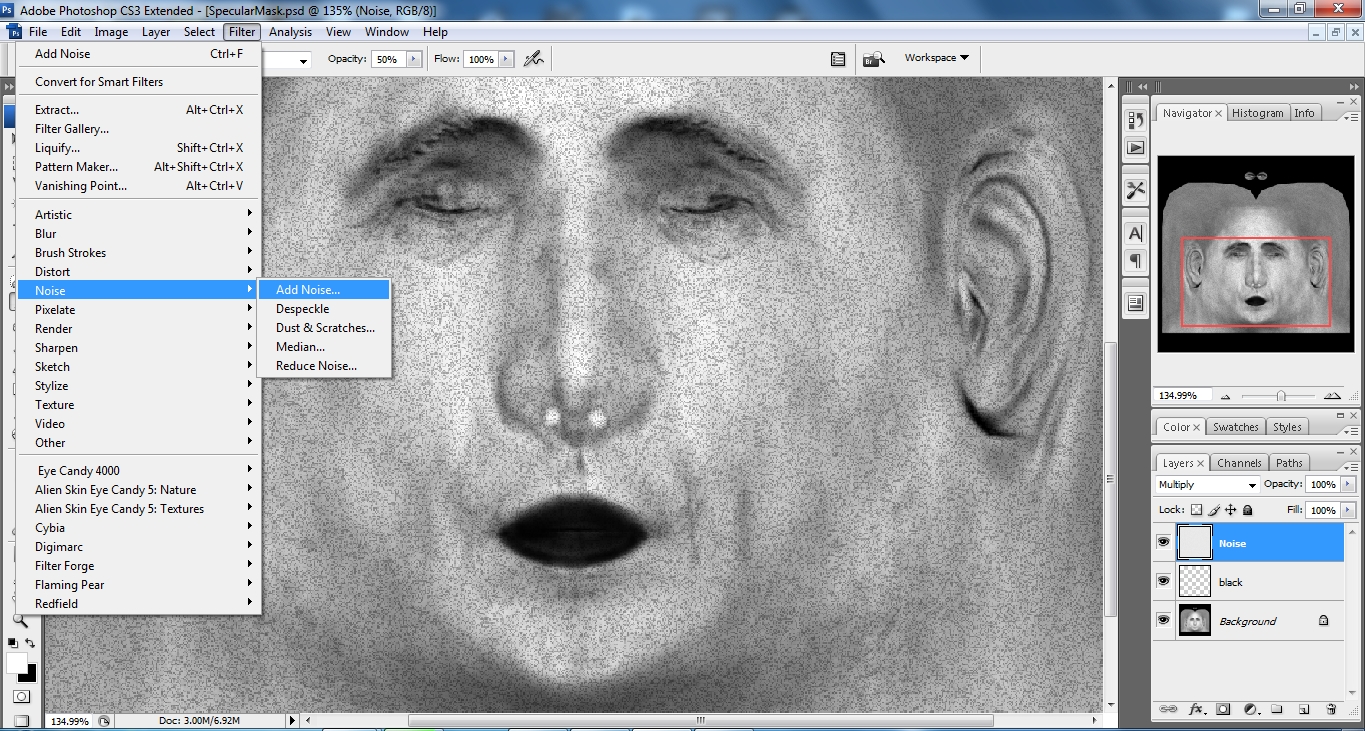Select the Zoom tool in toolbox
1365x731 pixels.
pyautogui.click(x=20, y=620)
